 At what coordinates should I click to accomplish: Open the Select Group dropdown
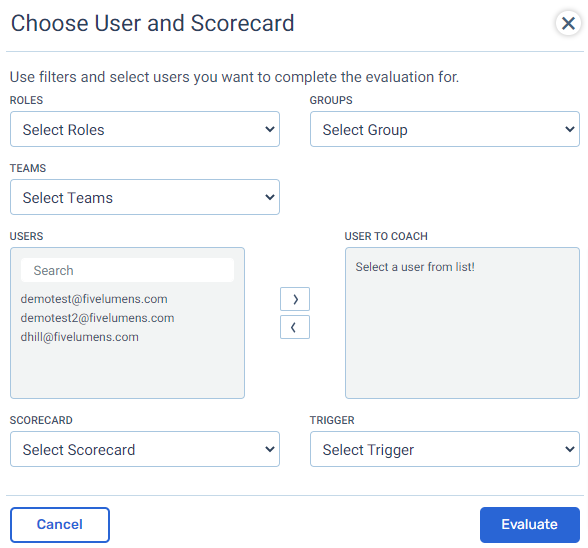click(445, 129)
